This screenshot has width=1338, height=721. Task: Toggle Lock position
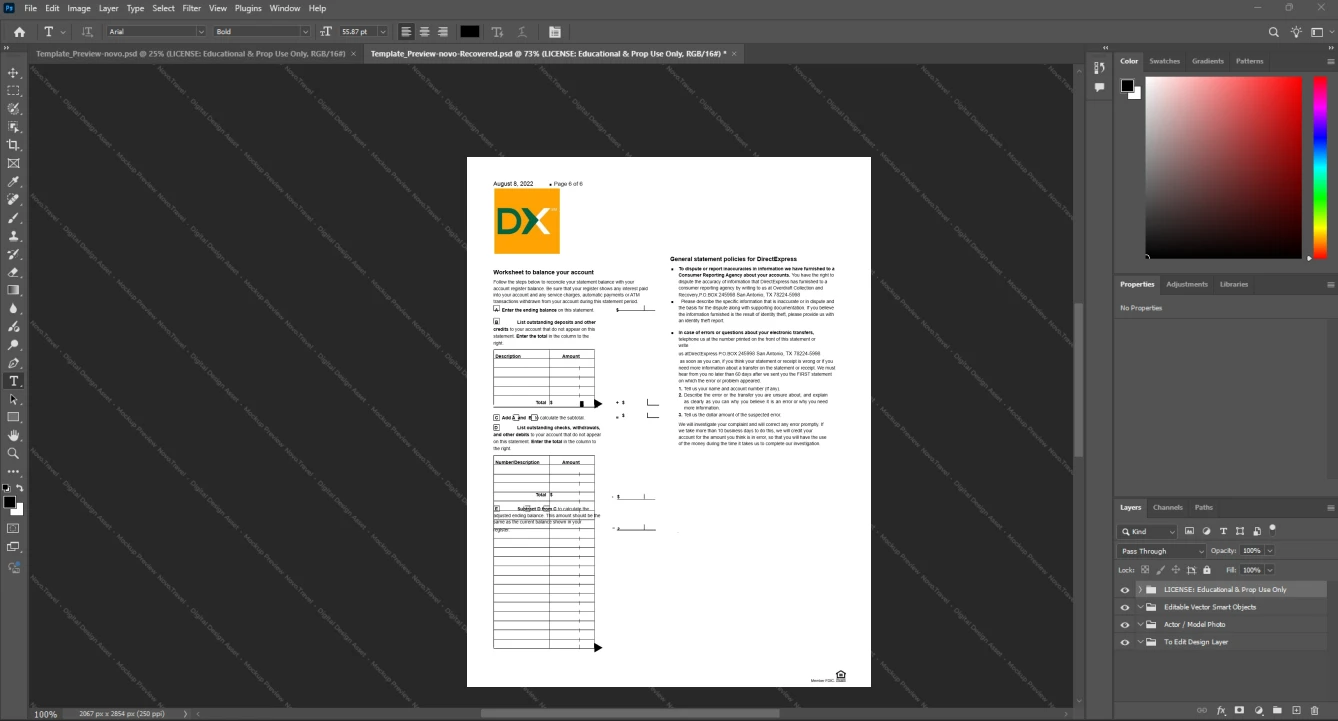coord(1175,569)
